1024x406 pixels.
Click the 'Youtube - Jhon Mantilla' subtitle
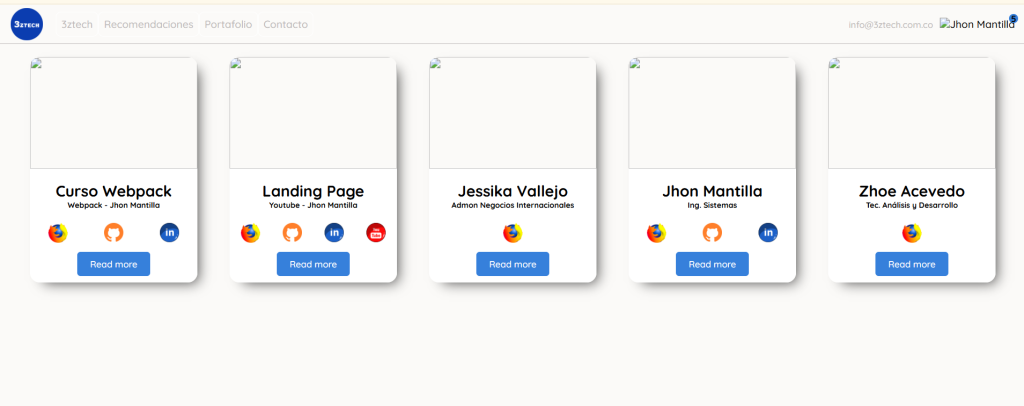click(313, 205)
